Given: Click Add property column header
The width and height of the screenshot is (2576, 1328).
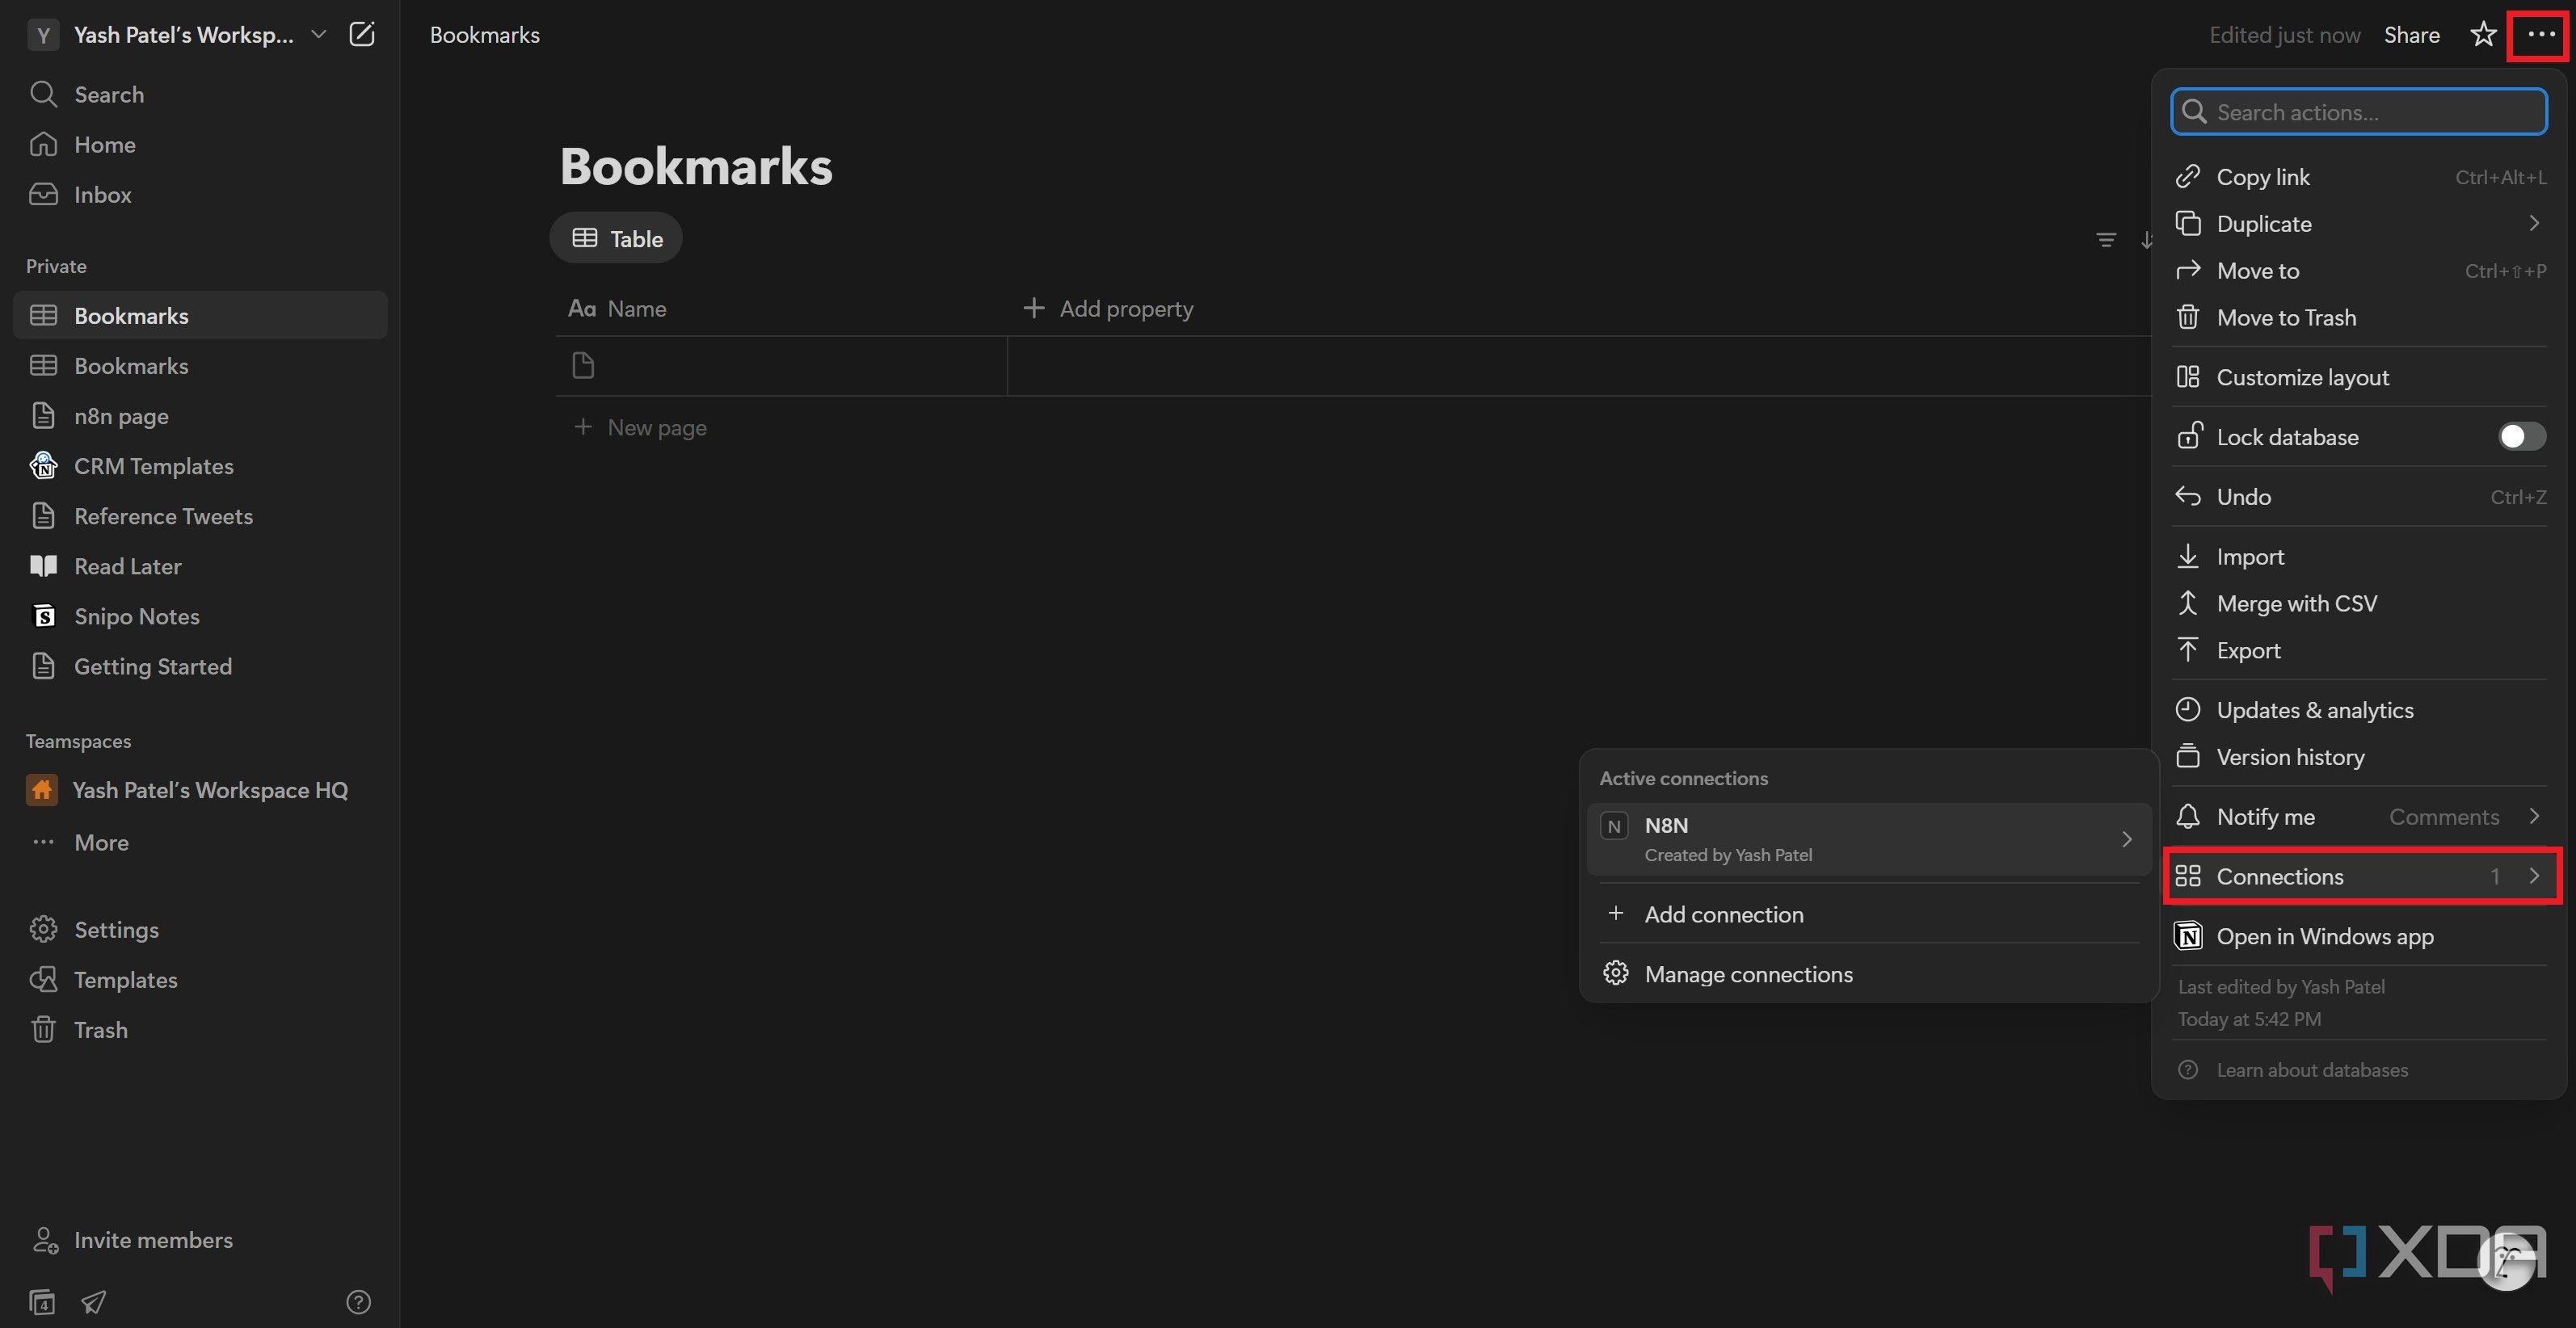Looking at the screenshot, I should (1108, 308).
